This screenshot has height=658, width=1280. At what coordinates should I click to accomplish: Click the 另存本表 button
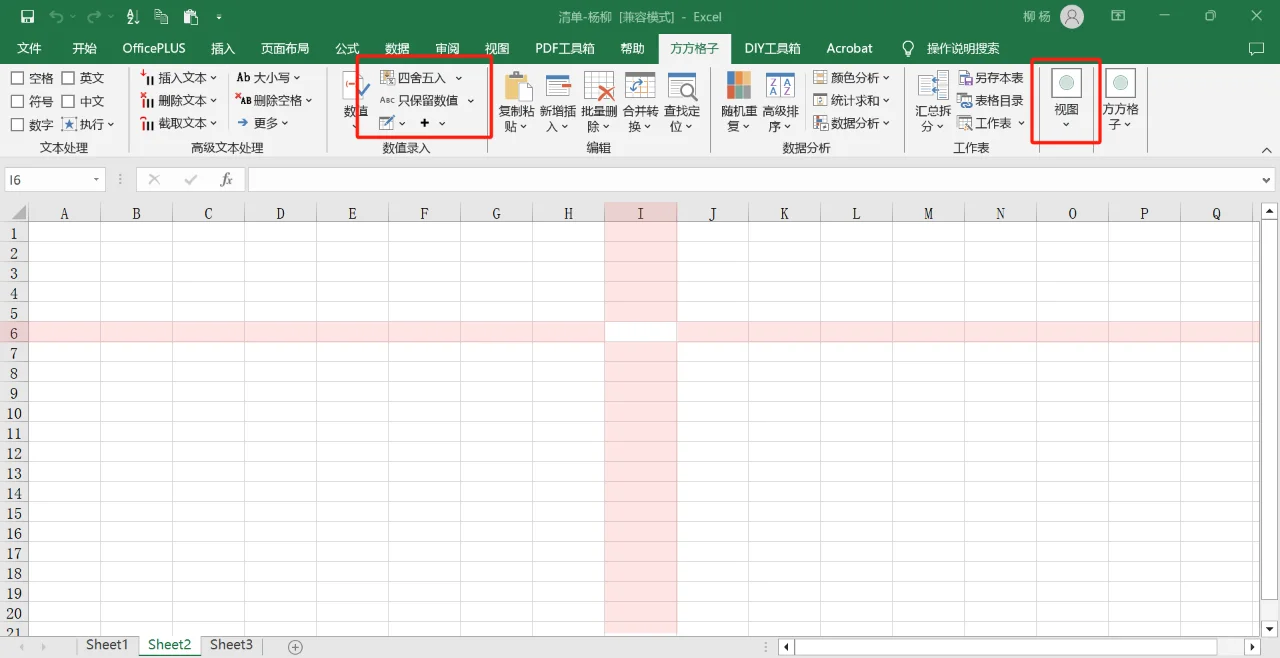tap(990, 78)
